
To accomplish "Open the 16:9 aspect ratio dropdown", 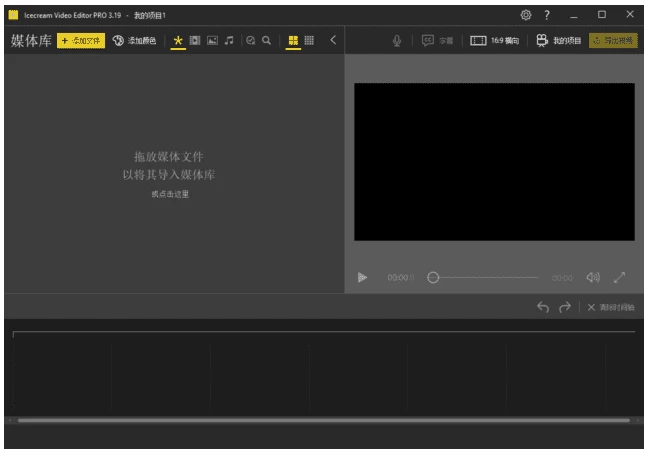I will [x=494, y=41].
